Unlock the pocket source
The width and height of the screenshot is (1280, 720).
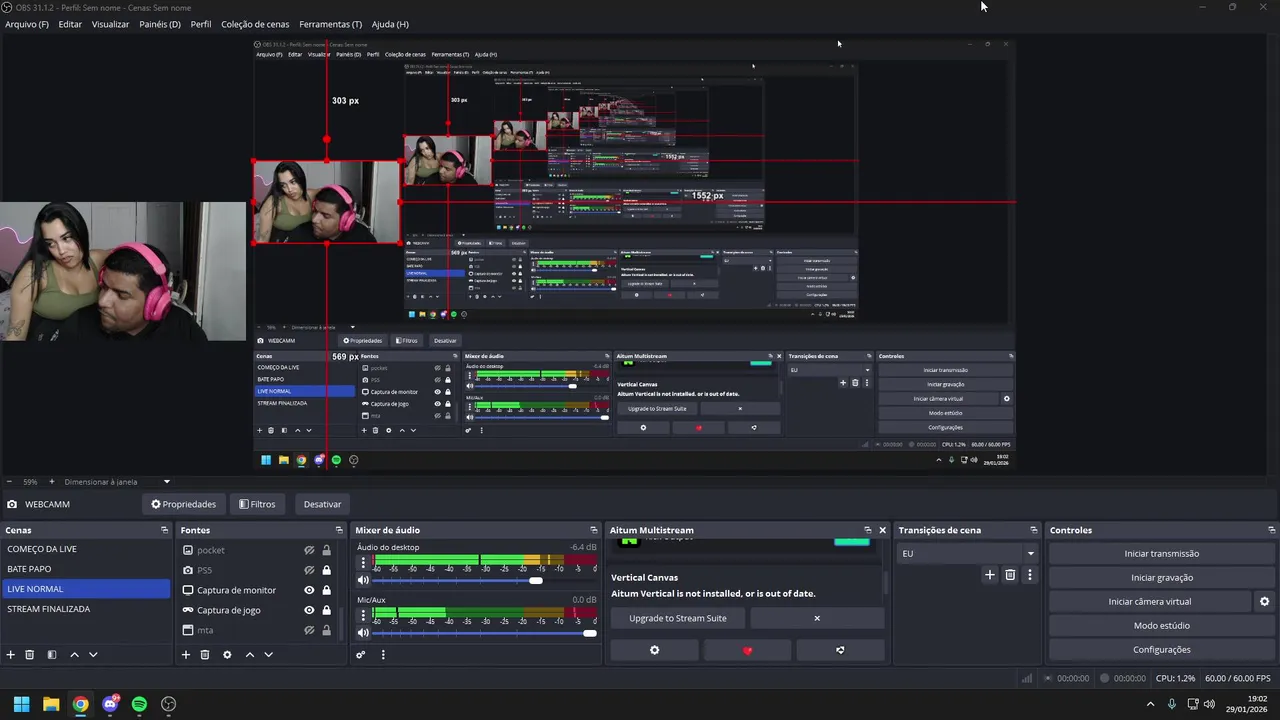pyautogui.click(x=326, y=550)
